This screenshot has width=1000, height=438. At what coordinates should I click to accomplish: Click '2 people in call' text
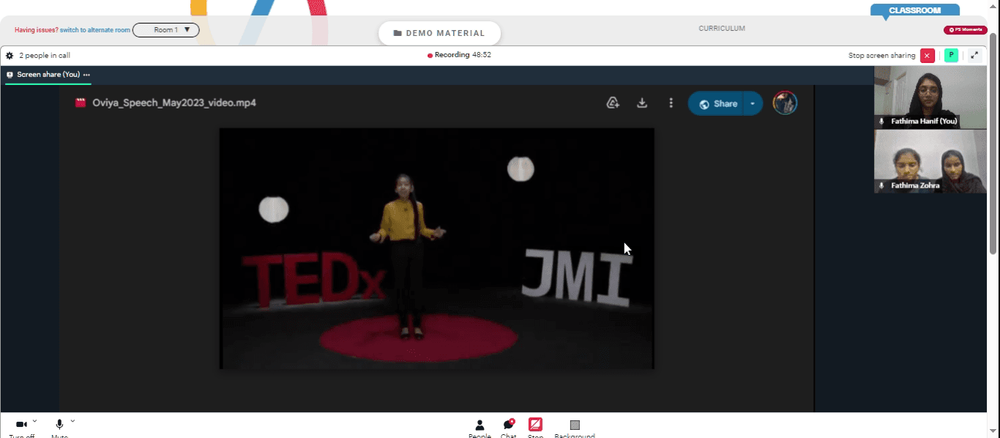[x=45, y=55]
